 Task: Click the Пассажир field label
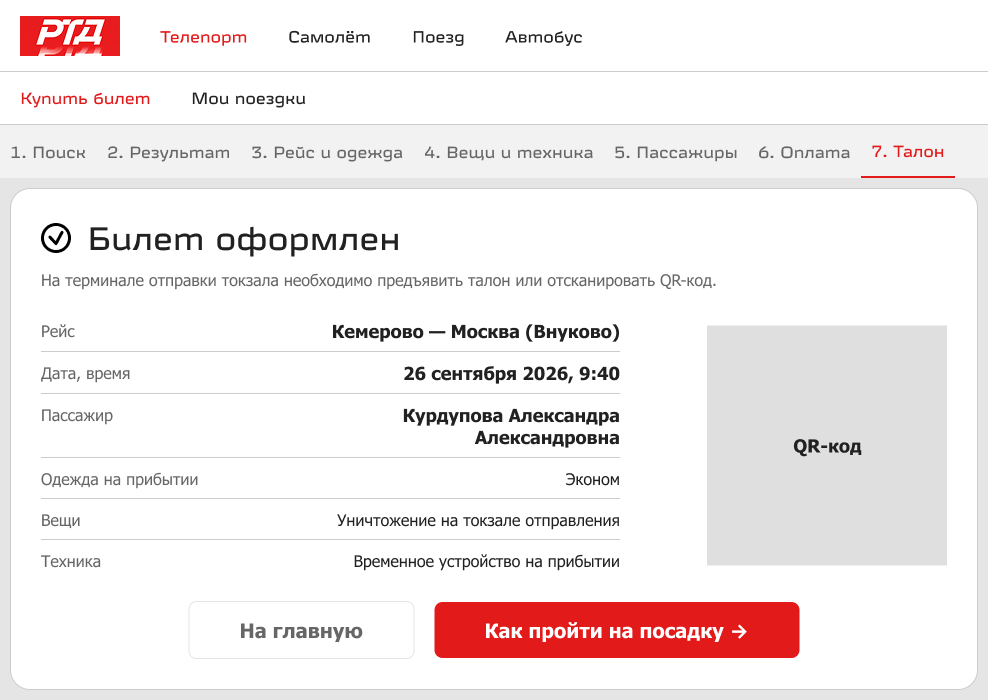(x=77, y=416)
